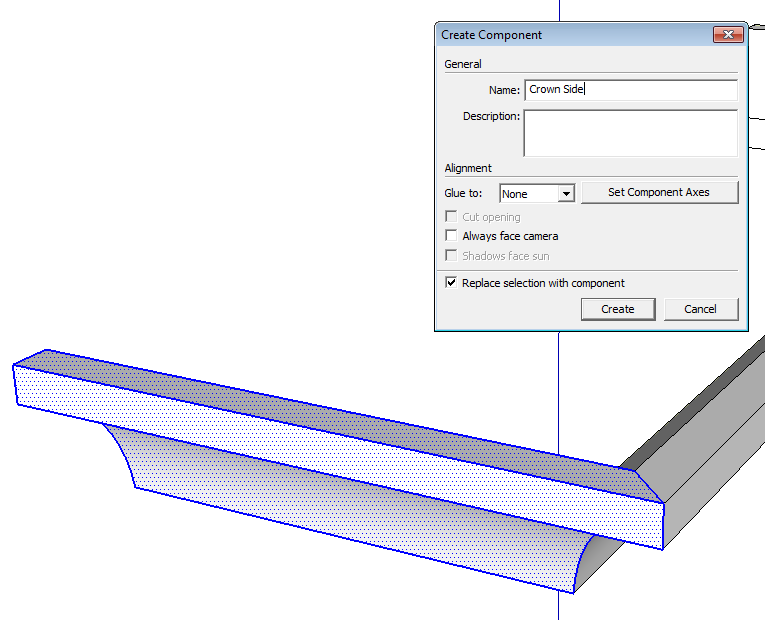Image resolution: width=765 pixels, height=620 pixels.
Task: Click into the Description text box
Action: click(x=631, y=133)
